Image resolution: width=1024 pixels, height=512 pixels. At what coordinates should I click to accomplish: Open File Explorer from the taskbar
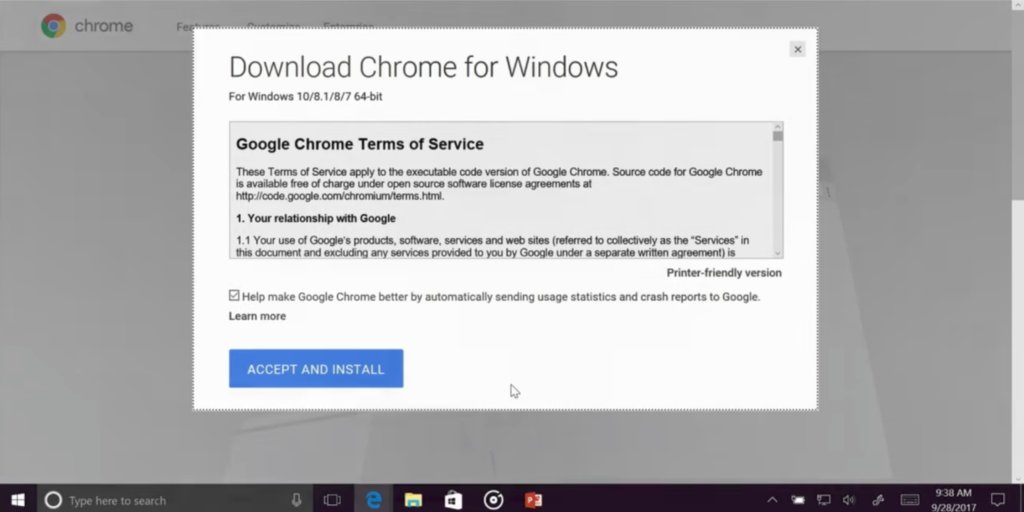(413, 500)
